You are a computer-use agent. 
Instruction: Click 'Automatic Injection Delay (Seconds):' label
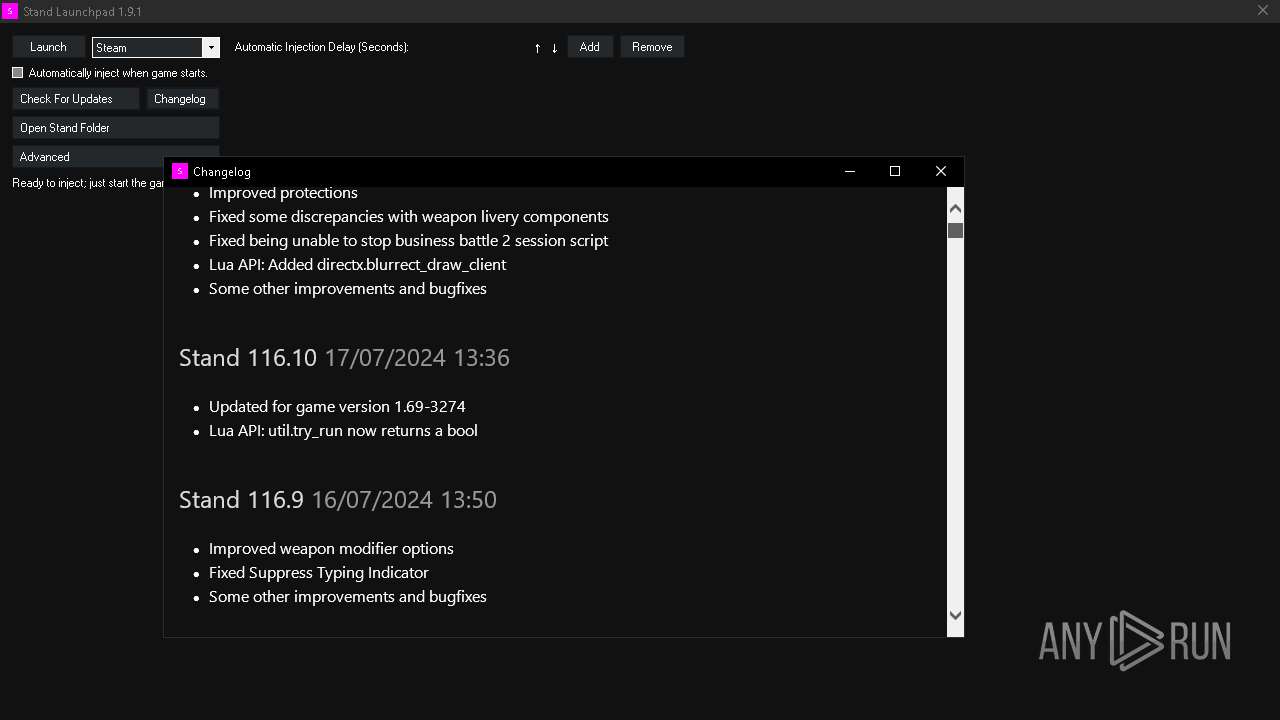tap(321, 47)
